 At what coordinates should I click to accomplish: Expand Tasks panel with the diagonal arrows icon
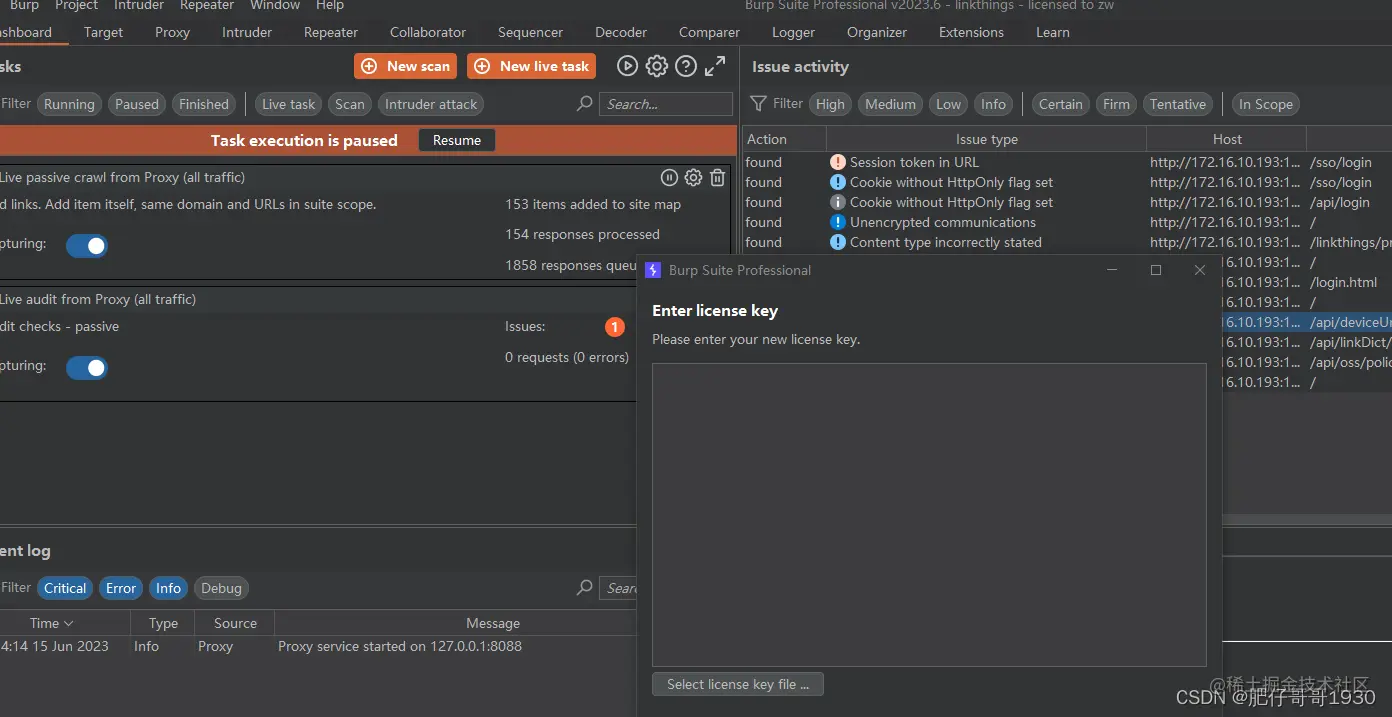point(715,66)
